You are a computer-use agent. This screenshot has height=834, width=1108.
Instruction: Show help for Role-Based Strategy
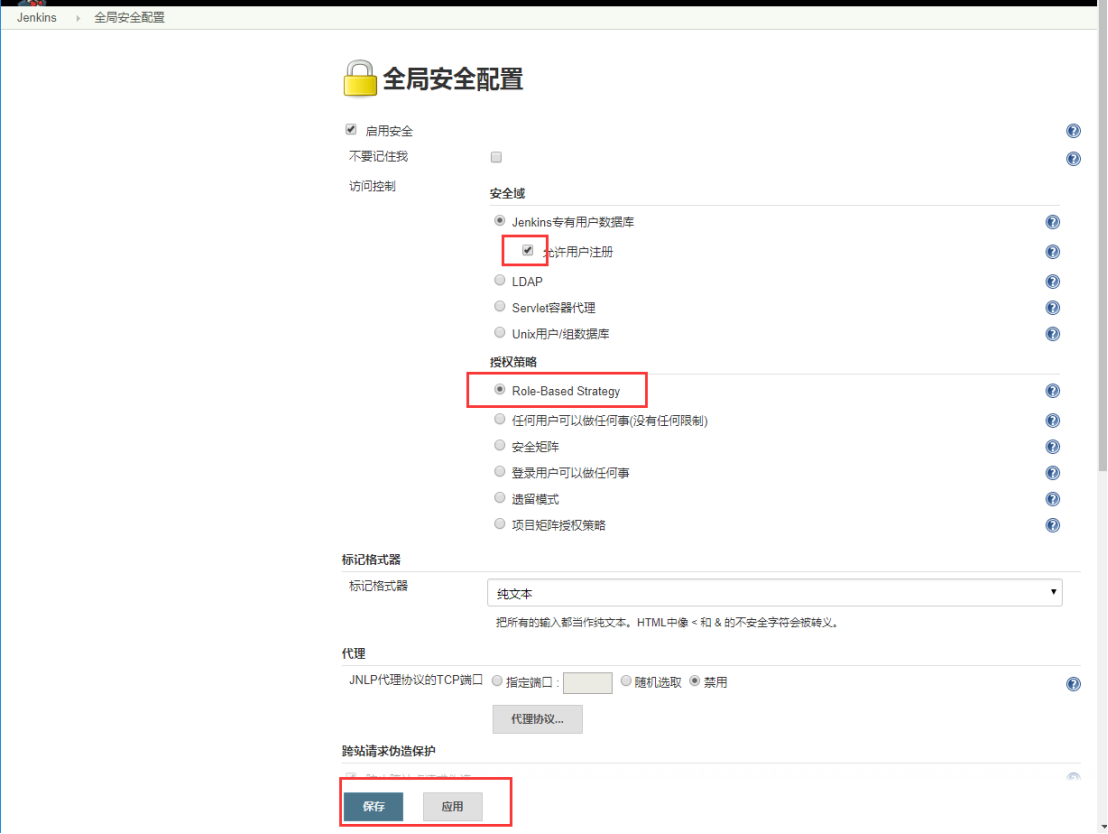point(1052,391)
